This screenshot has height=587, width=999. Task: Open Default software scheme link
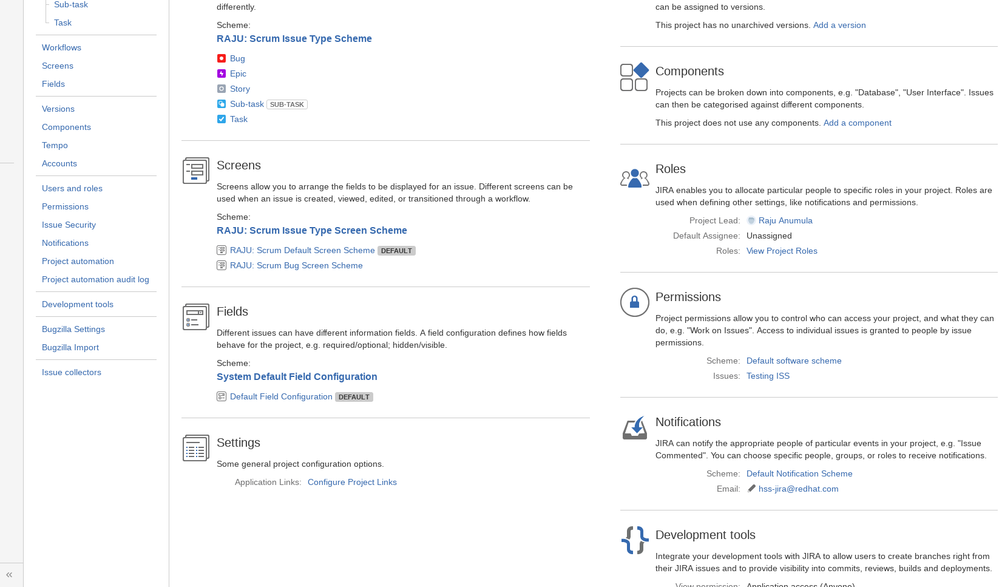tap(794, 361)
